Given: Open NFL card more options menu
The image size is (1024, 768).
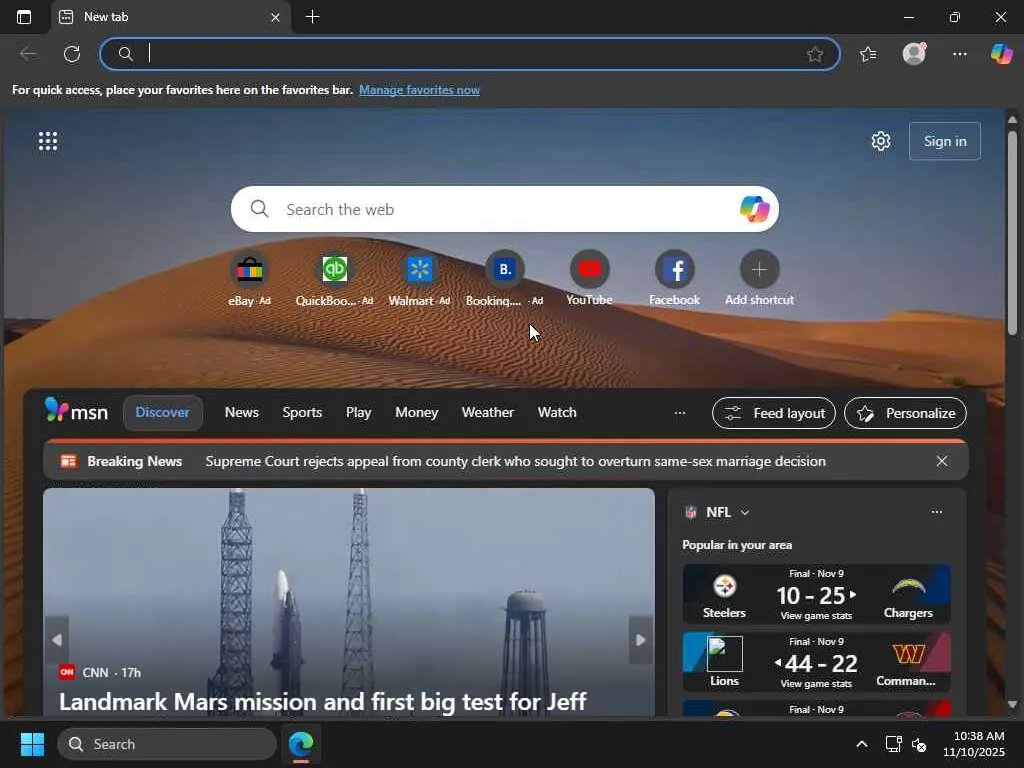Looking at the screenshot, I should (936, 512).
